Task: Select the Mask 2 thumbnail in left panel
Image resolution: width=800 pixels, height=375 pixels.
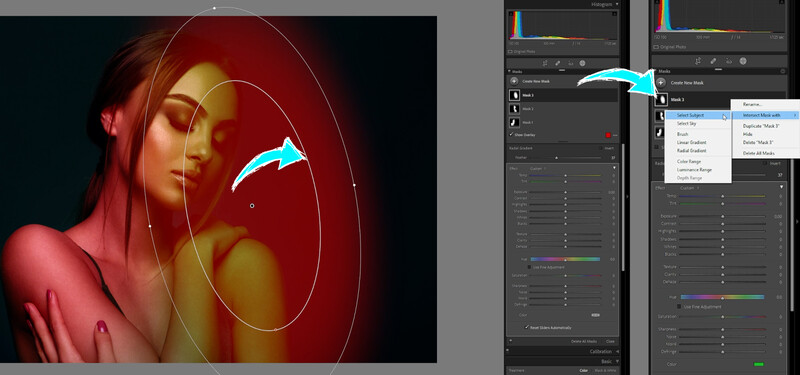Action: [x=514, y=109]
